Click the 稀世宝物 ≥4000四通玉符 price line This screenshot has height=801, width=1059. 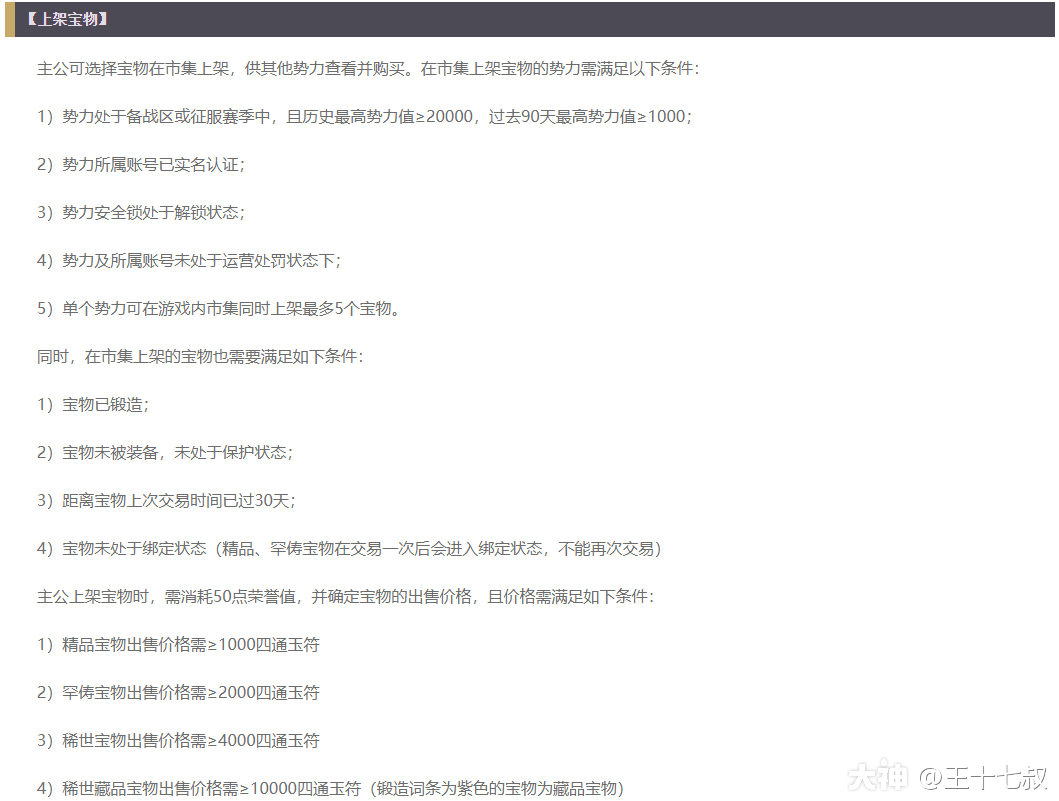pyautogui.click(x=178, y=741)
